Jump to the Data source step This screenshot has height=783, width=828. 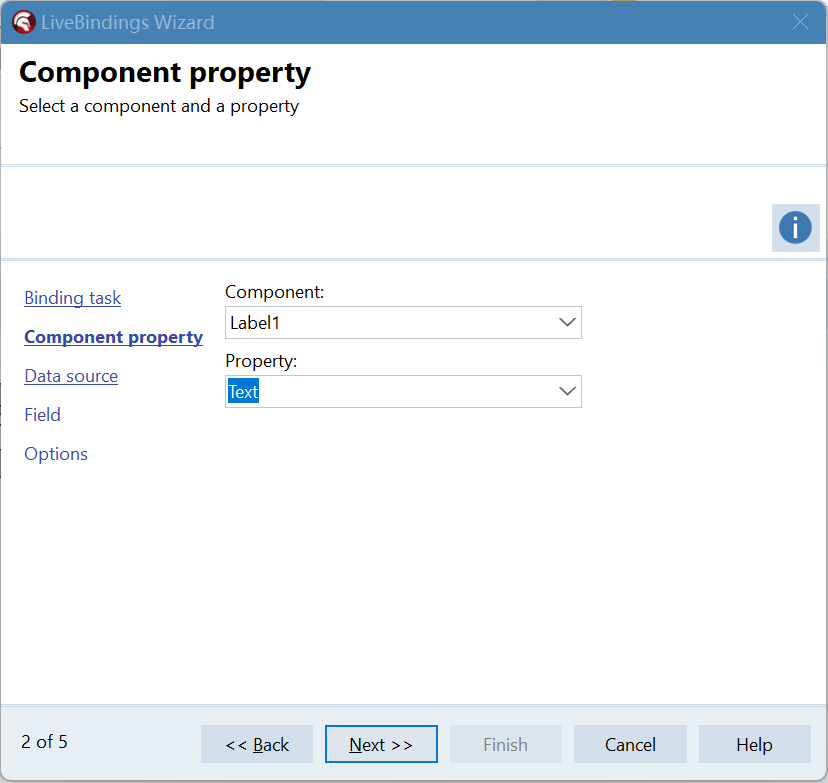pyautogui.click(x=71, y=376)
